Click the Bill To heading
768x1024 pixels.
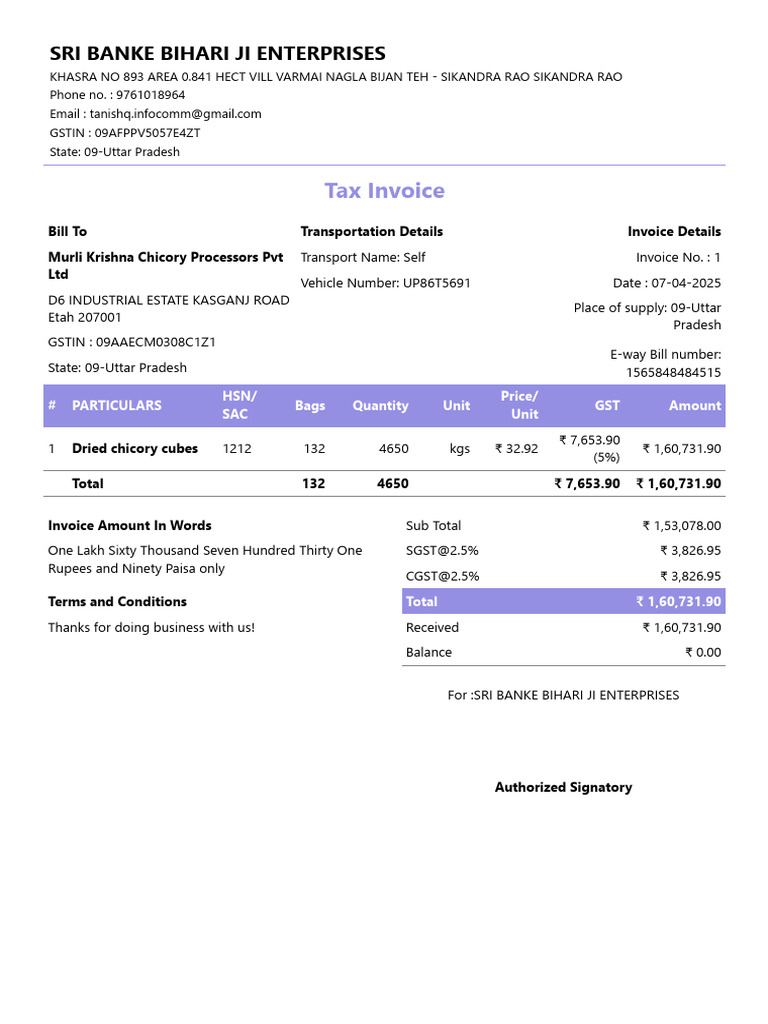[x=67, y=231]
